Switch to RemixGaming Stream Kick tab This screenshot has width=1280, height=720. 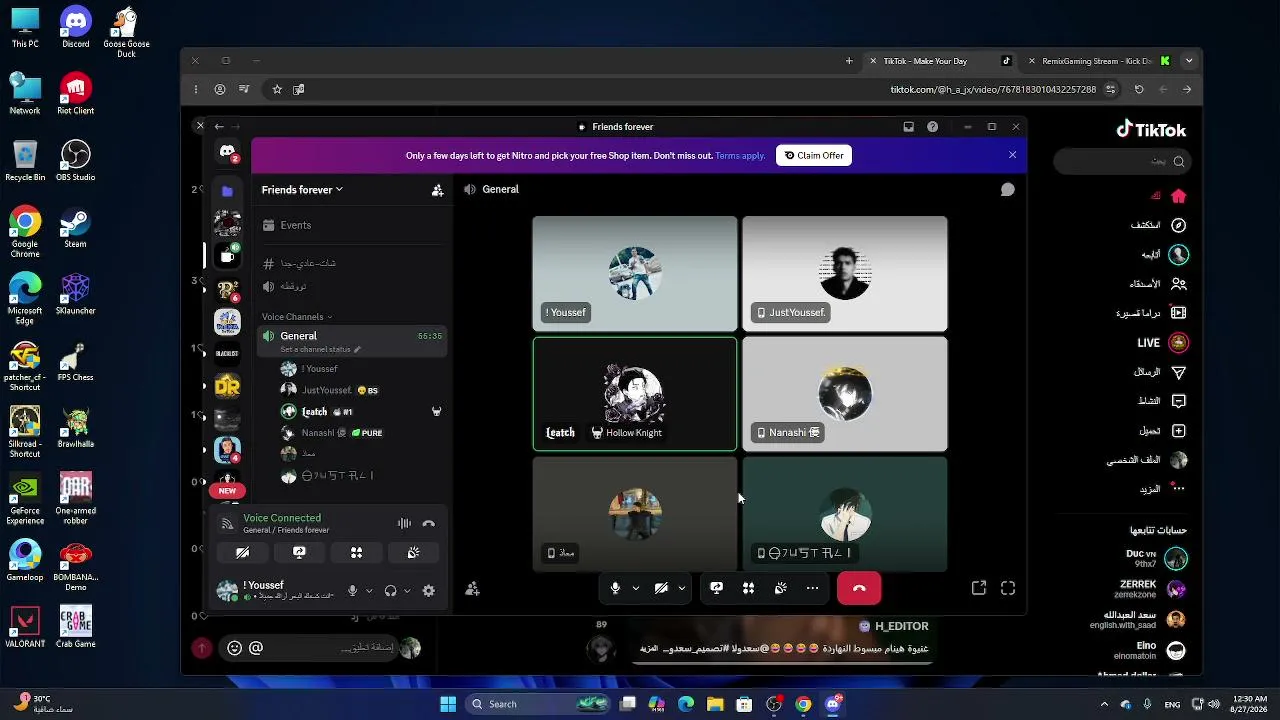tap(1097, 61)
